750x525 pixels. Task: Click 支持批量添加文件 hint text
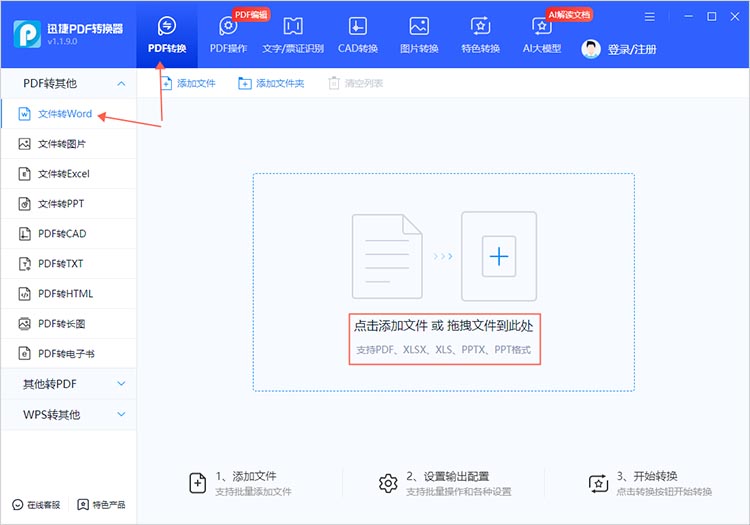(253, 492)
